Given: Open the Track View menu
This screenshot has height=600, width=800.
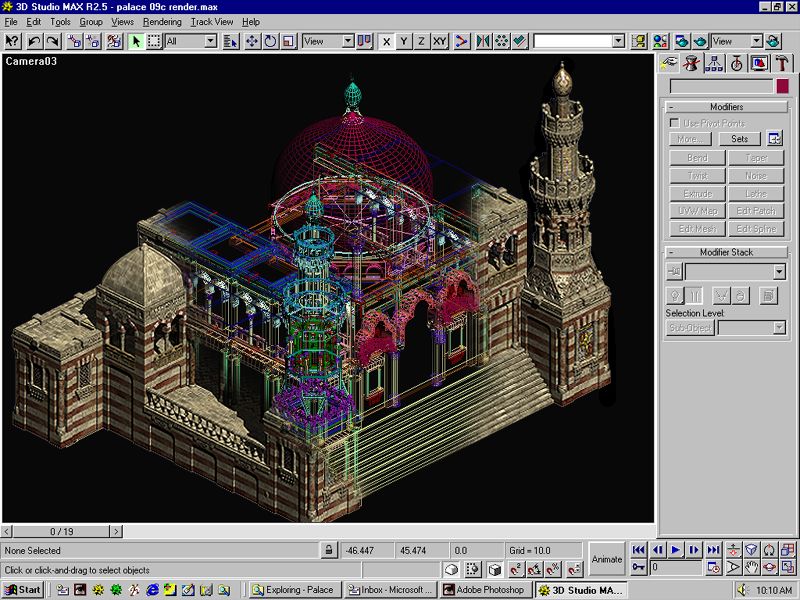Looking at the screenshot, I should (x=211, y=21).
